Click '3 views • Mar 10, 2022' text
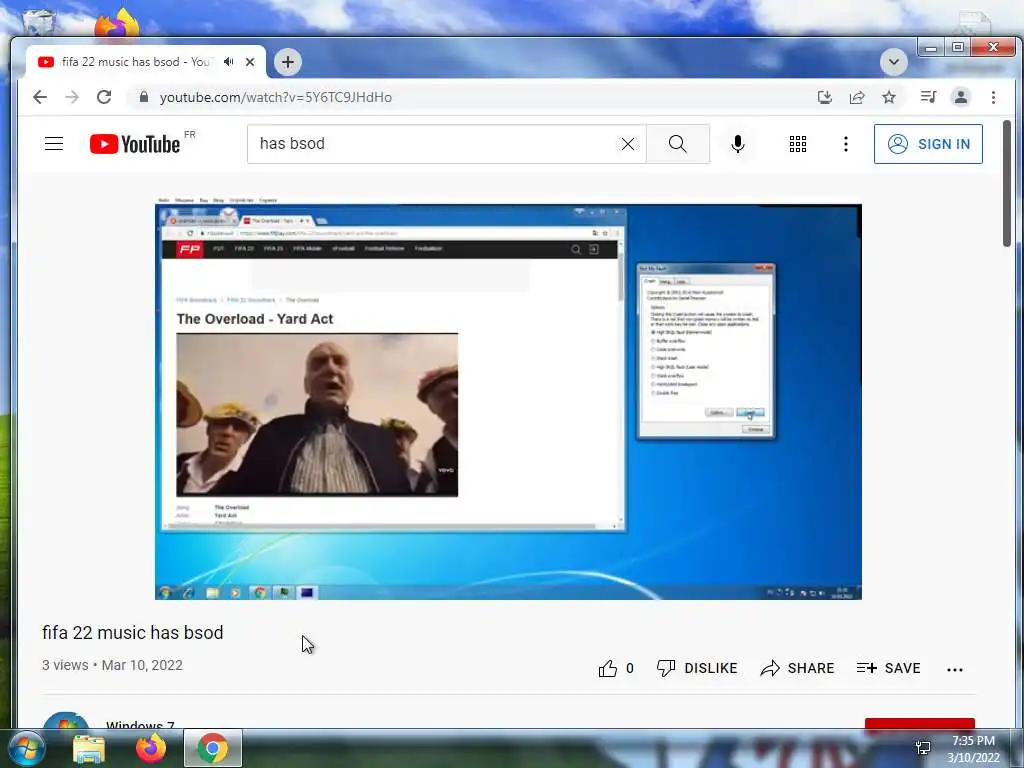The height and width of the screenshot is (768, 1024). pyautogui.click(x=112, y=665)
